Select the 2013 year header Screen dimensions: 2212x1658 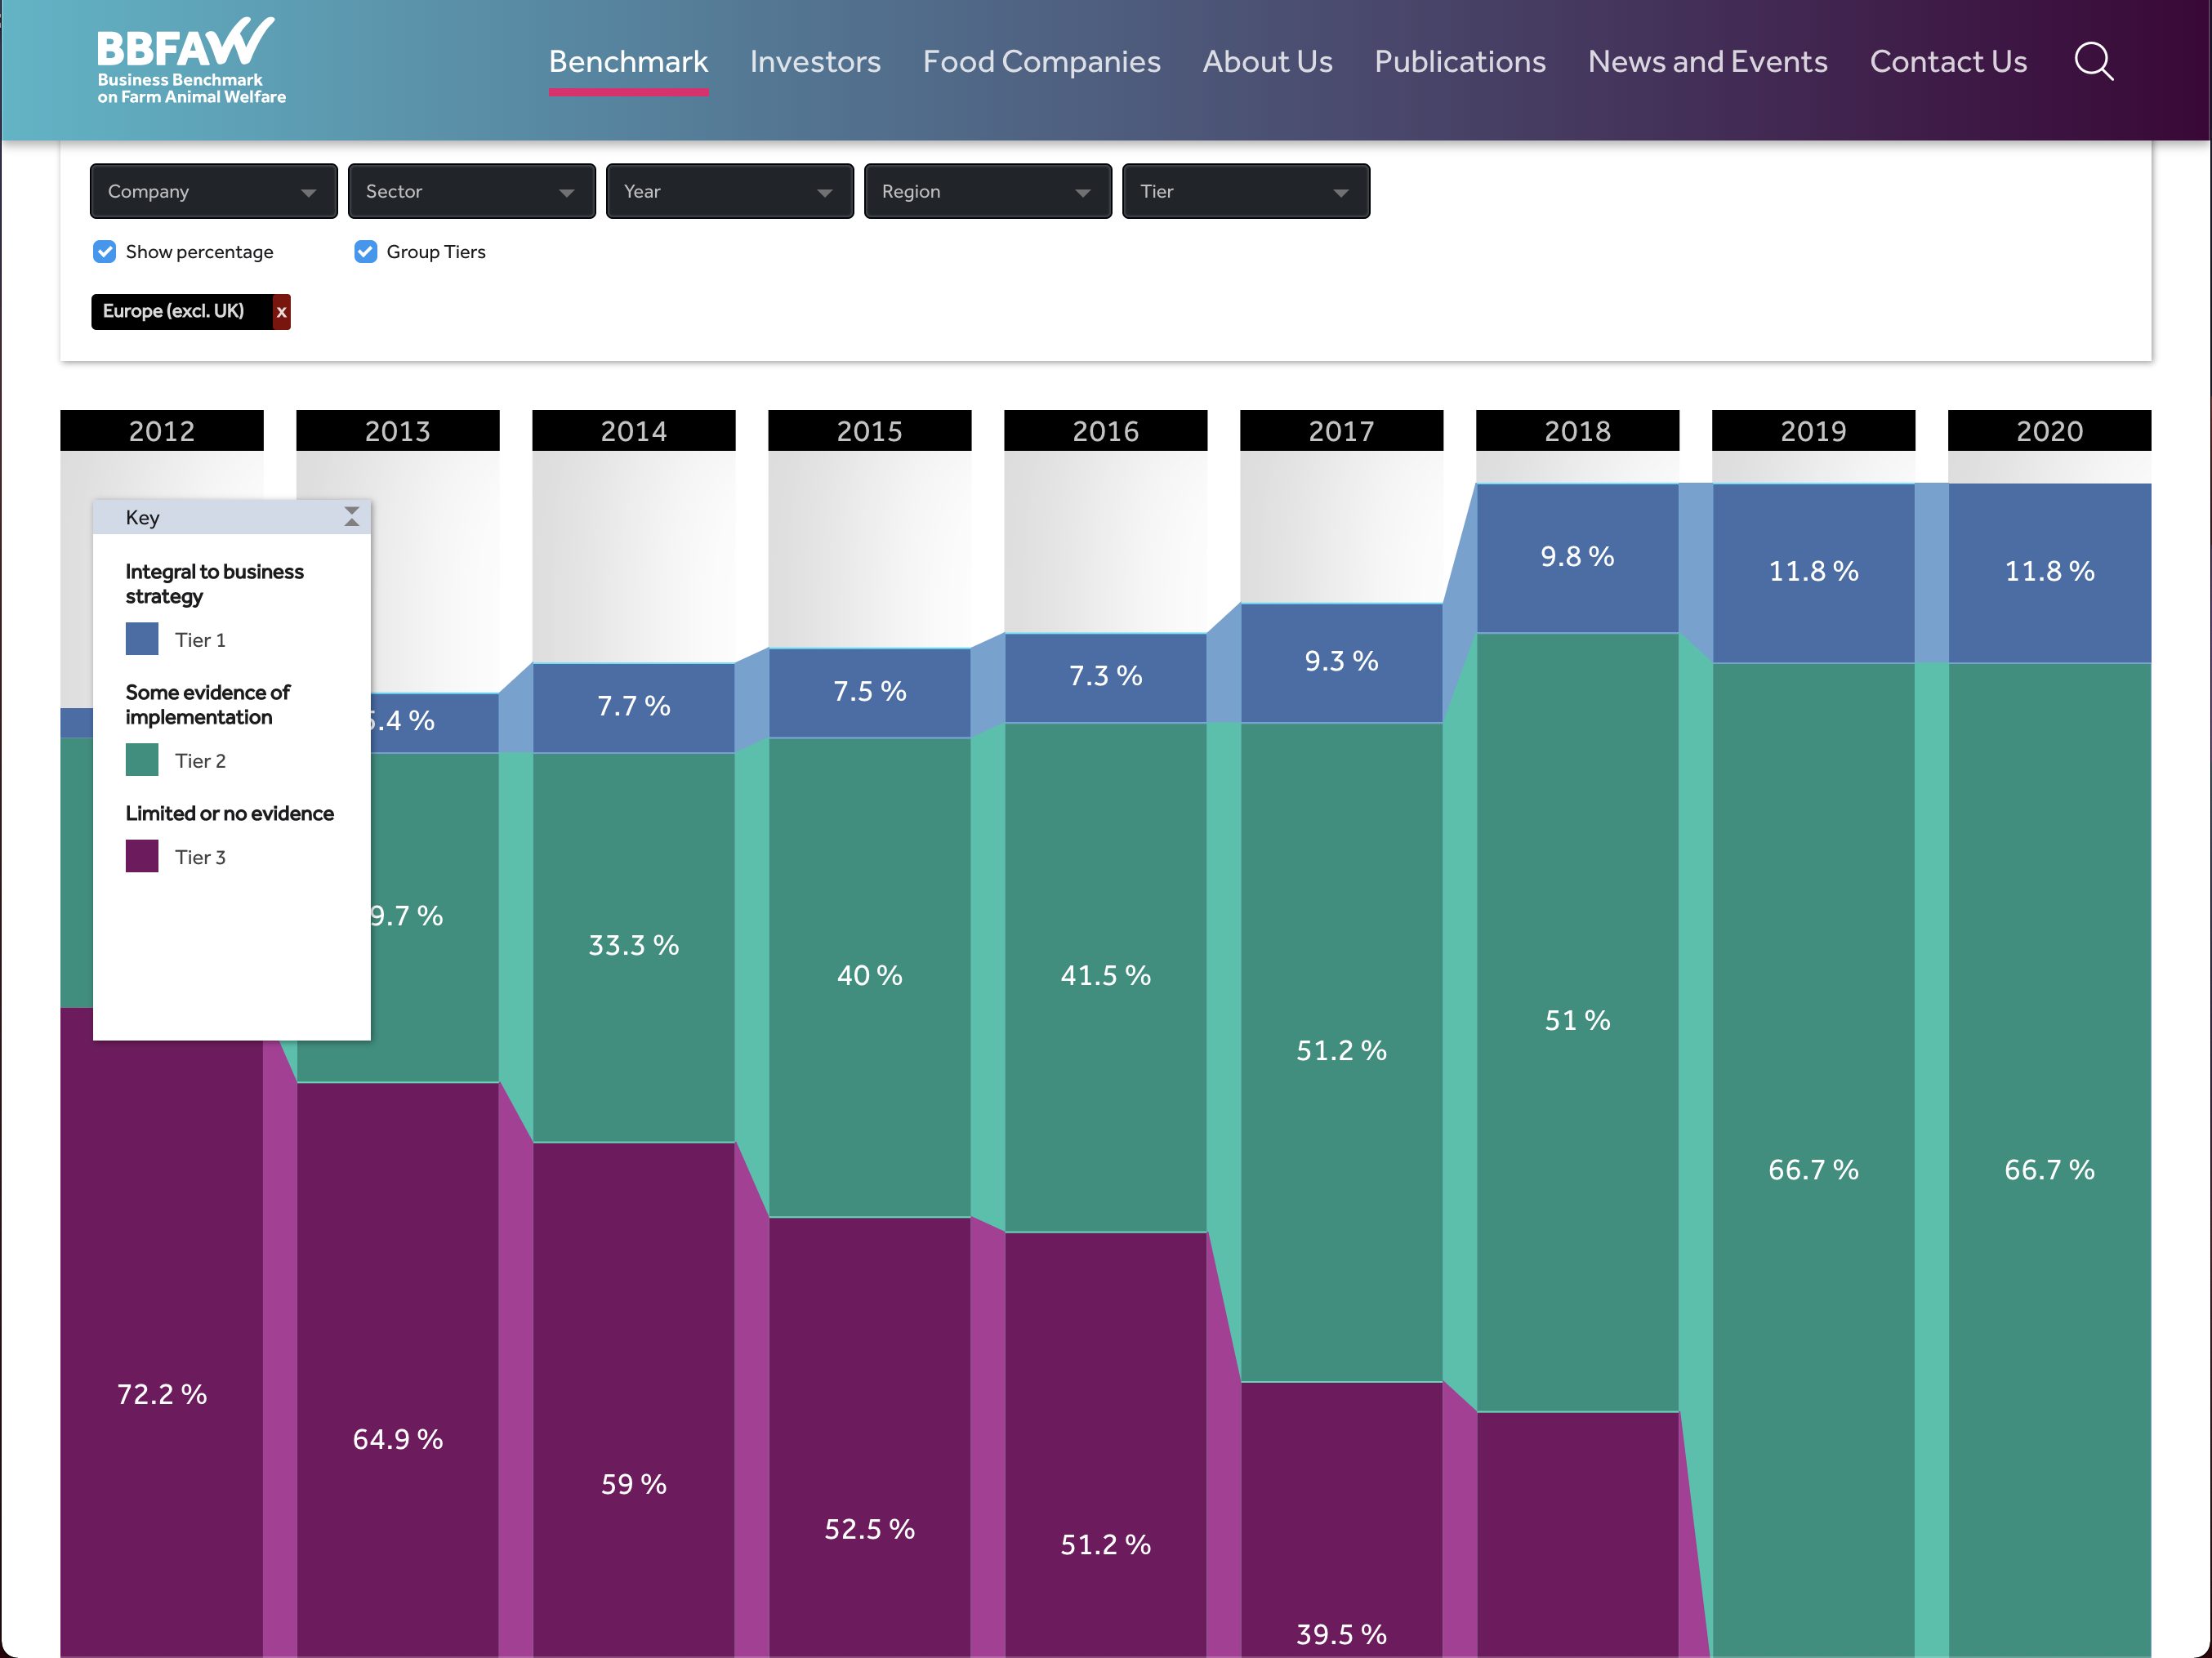pos(398,431)
